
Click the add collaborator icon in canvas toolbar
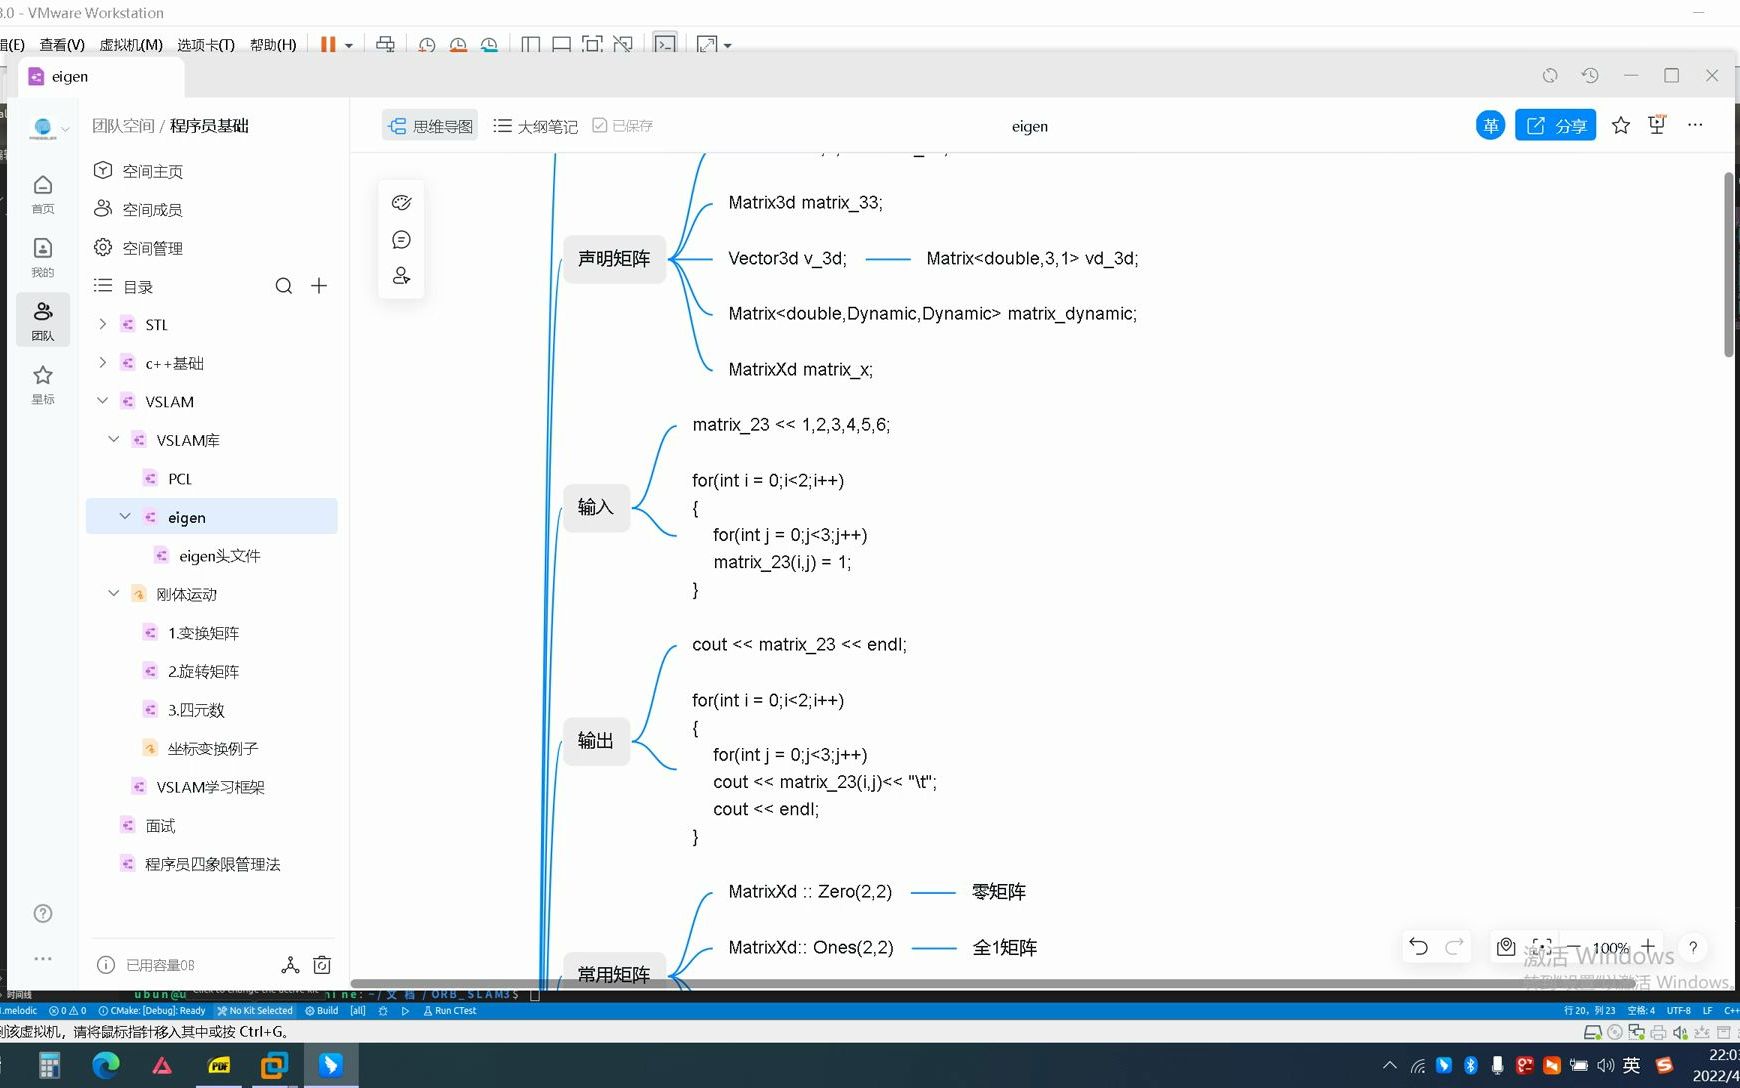(401, 276)
